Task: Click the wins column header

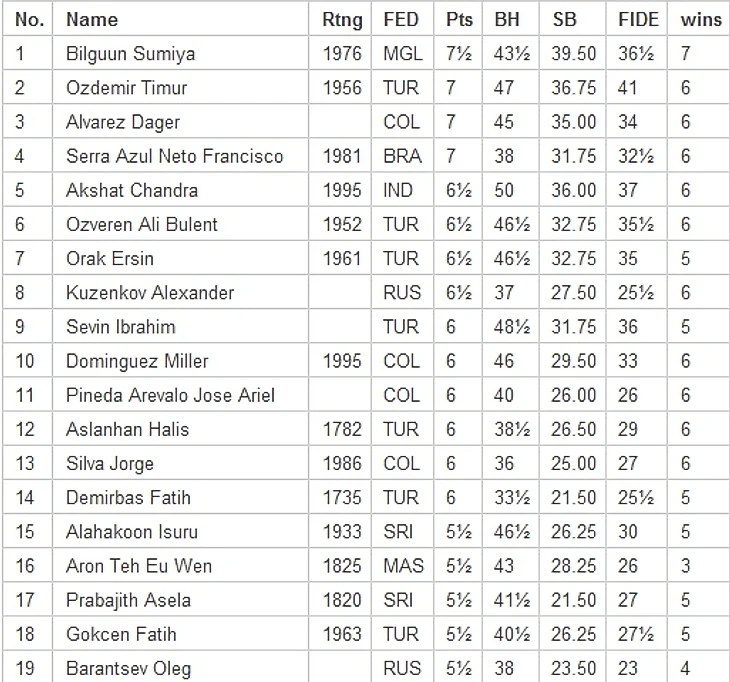Action: tap(701, 20)
